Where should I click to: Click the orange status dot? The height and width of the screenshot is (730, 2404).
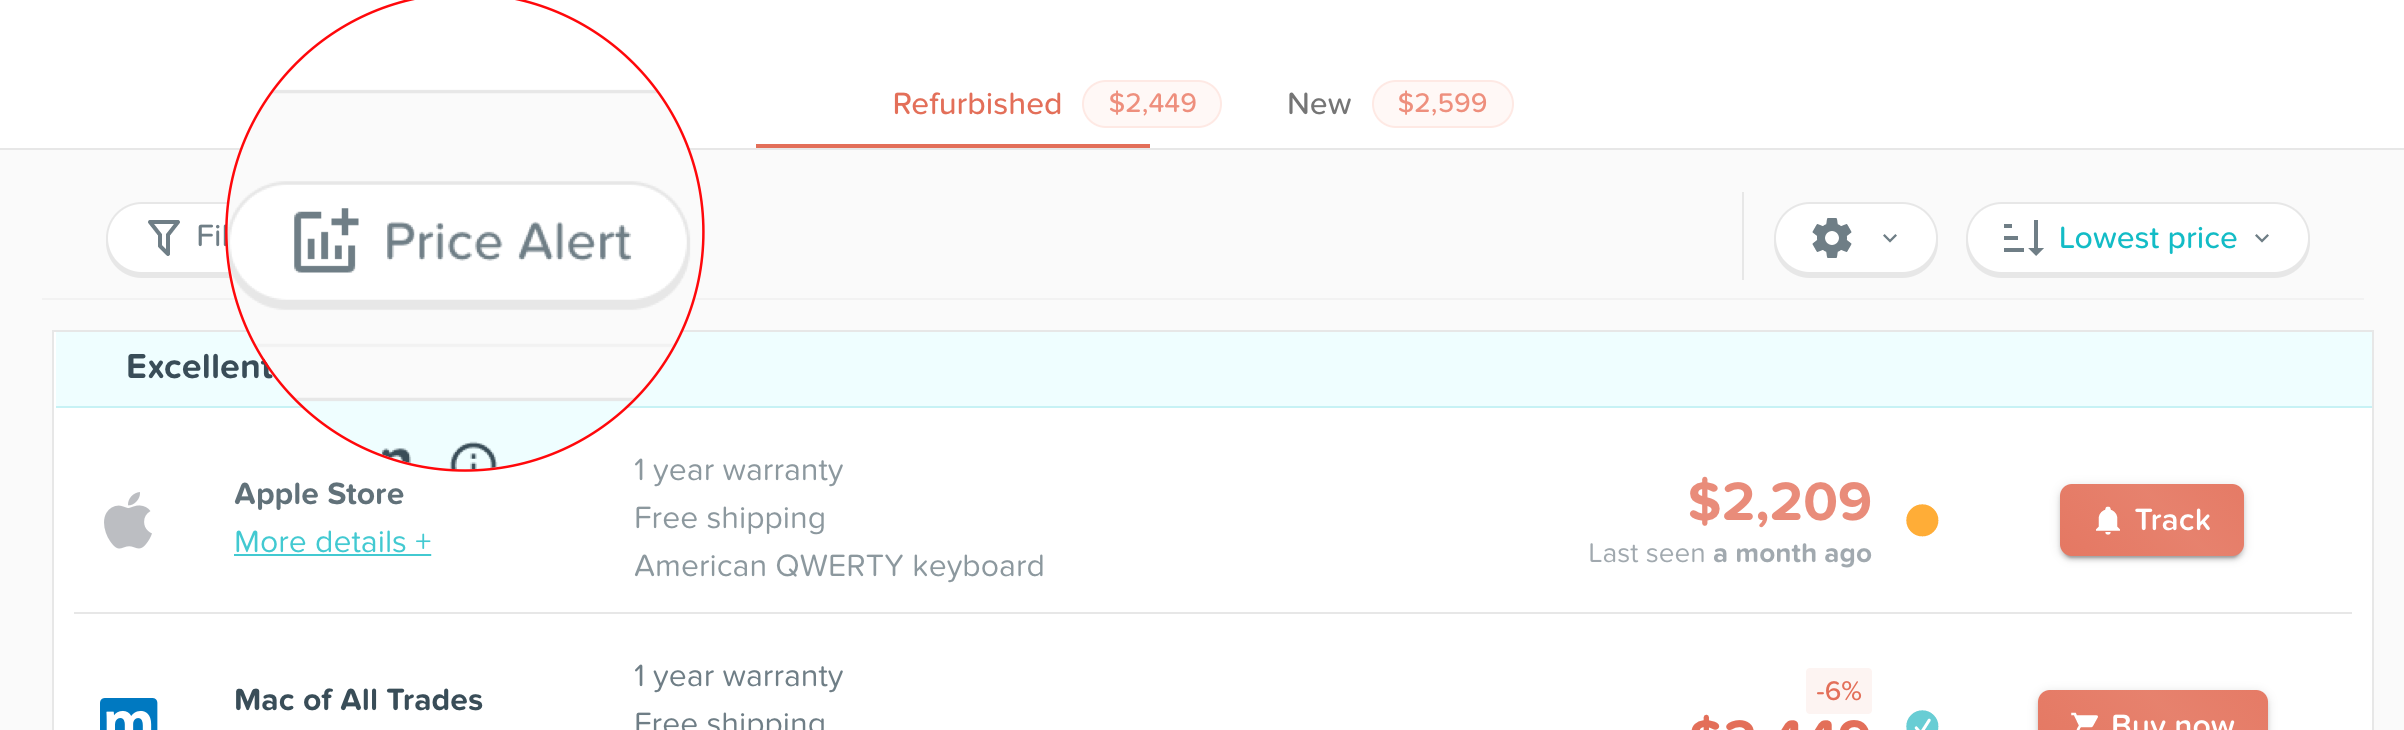pos(1922,520)
